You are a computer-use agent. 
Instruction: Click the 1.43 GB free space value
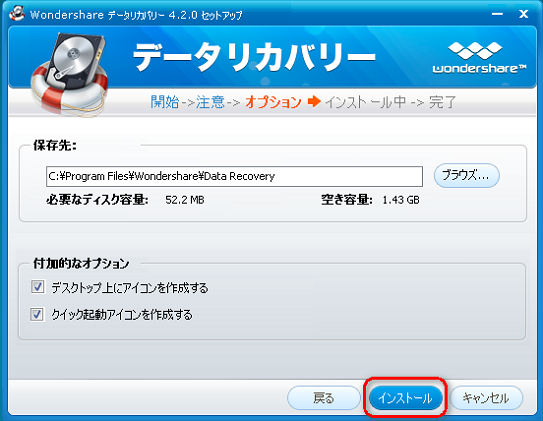pyautogui.click(x=401, y=200)
